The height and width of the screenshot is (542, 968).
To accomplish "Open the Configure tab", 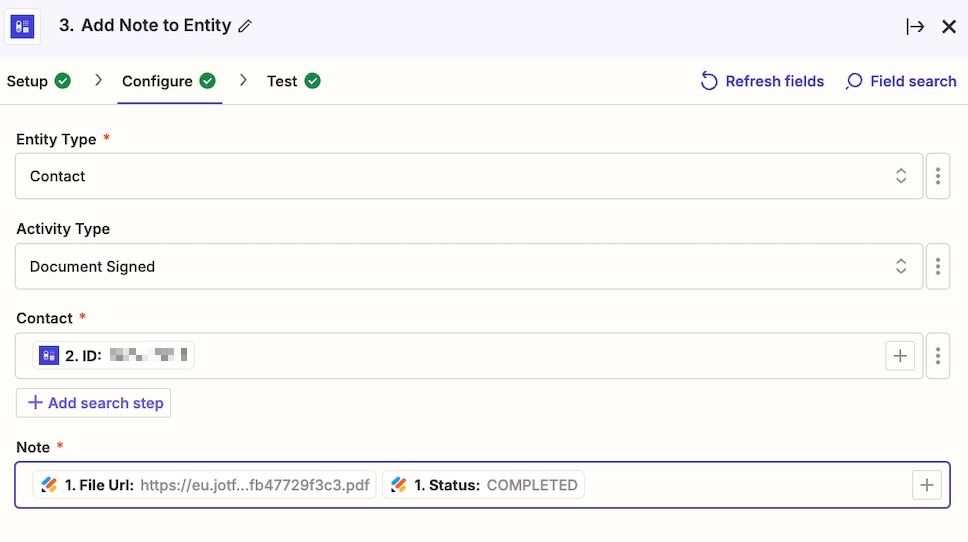I will 169,81.
